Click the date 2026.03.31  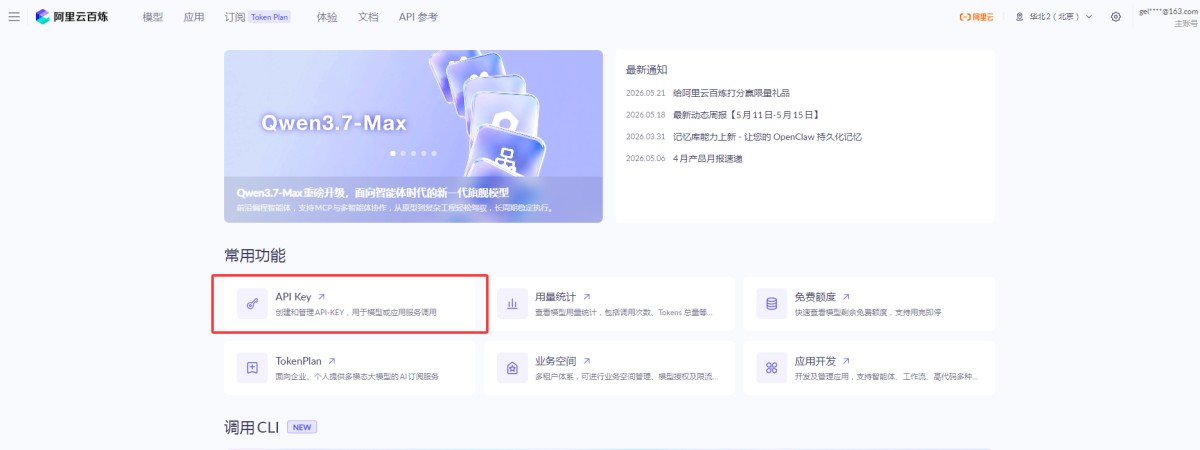tap(645, 136)
